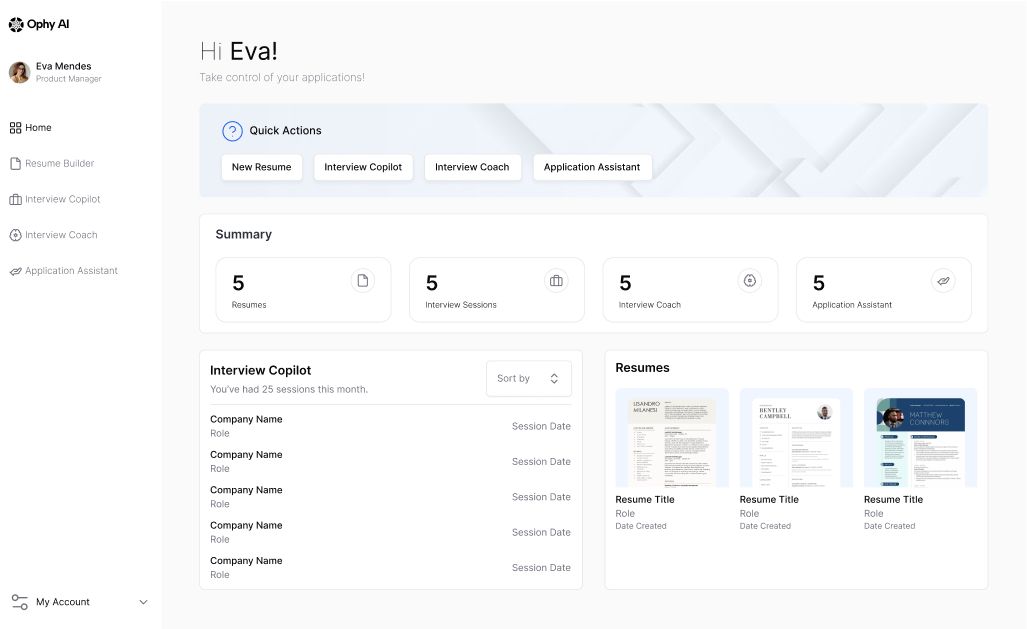
Task: Click the briefcase icon in Interview Sessions card
Action: [x=556, y=281]
